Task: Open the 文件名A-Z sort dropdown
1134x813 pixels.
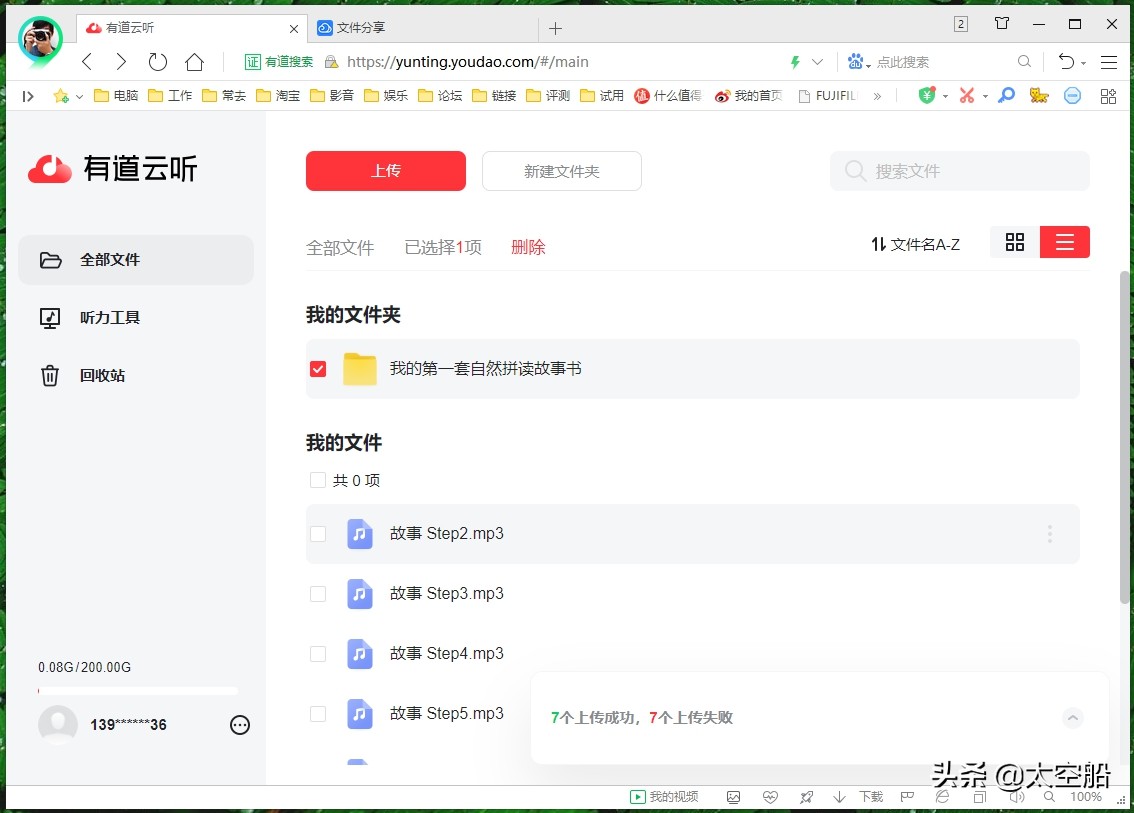Action: pyautogui.click(x=915, y=243)
